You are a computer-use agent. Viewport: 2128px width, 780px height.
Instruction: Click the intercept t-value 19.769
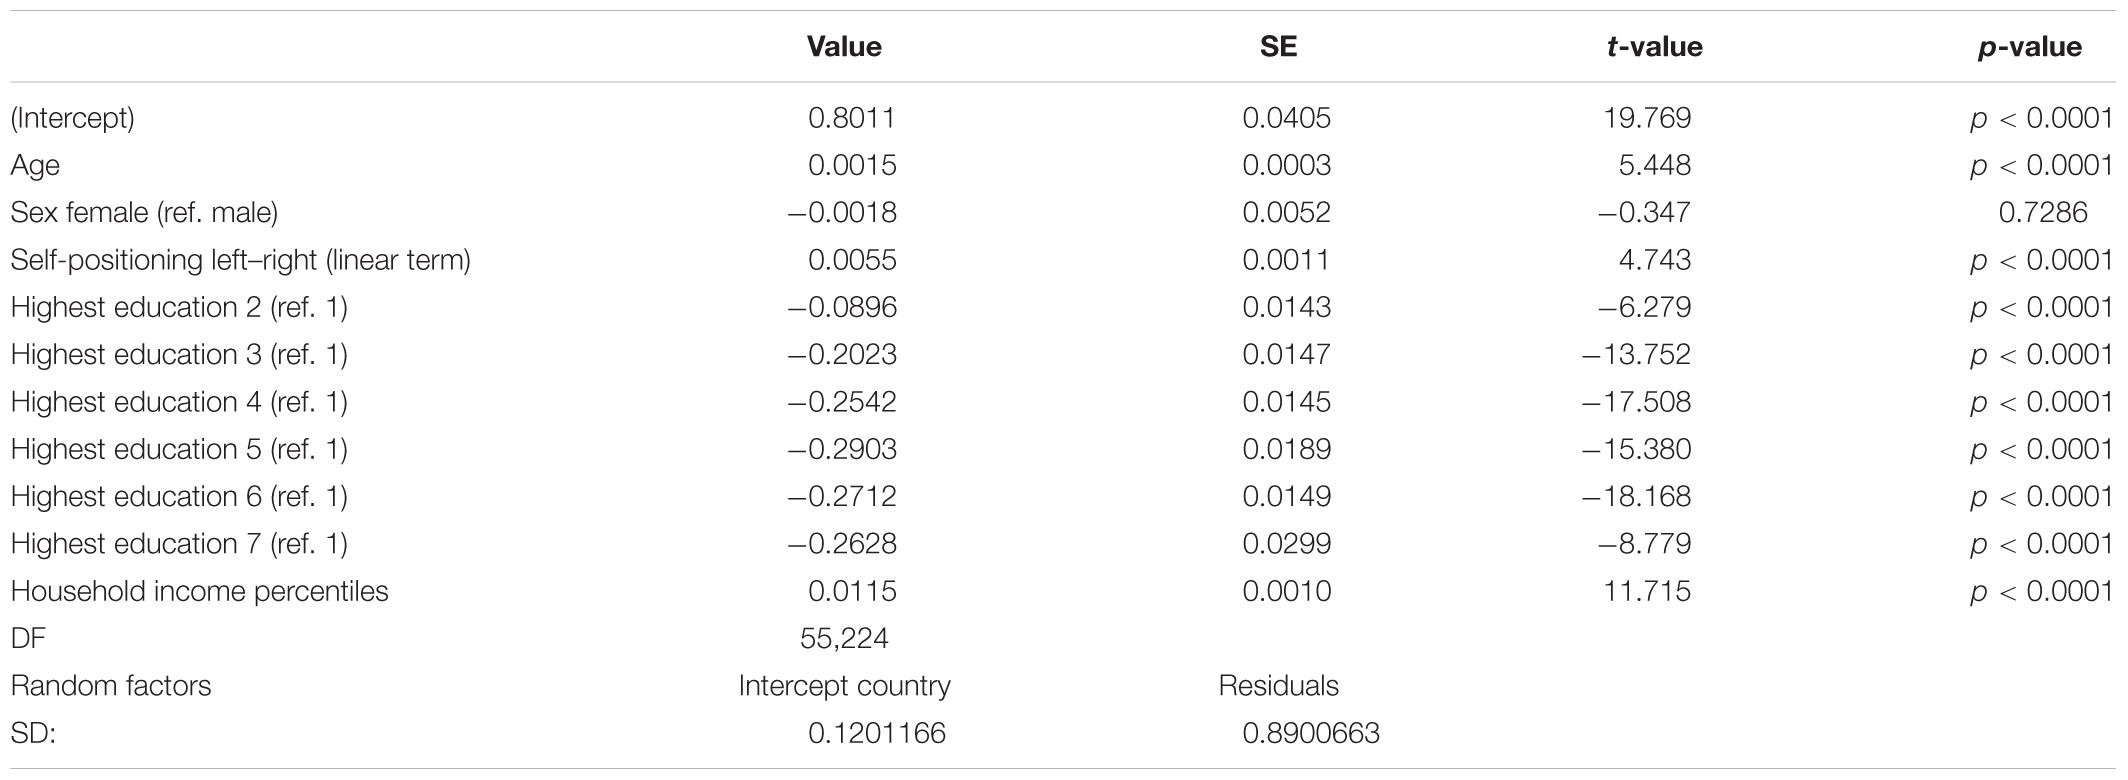[1647, 118]
